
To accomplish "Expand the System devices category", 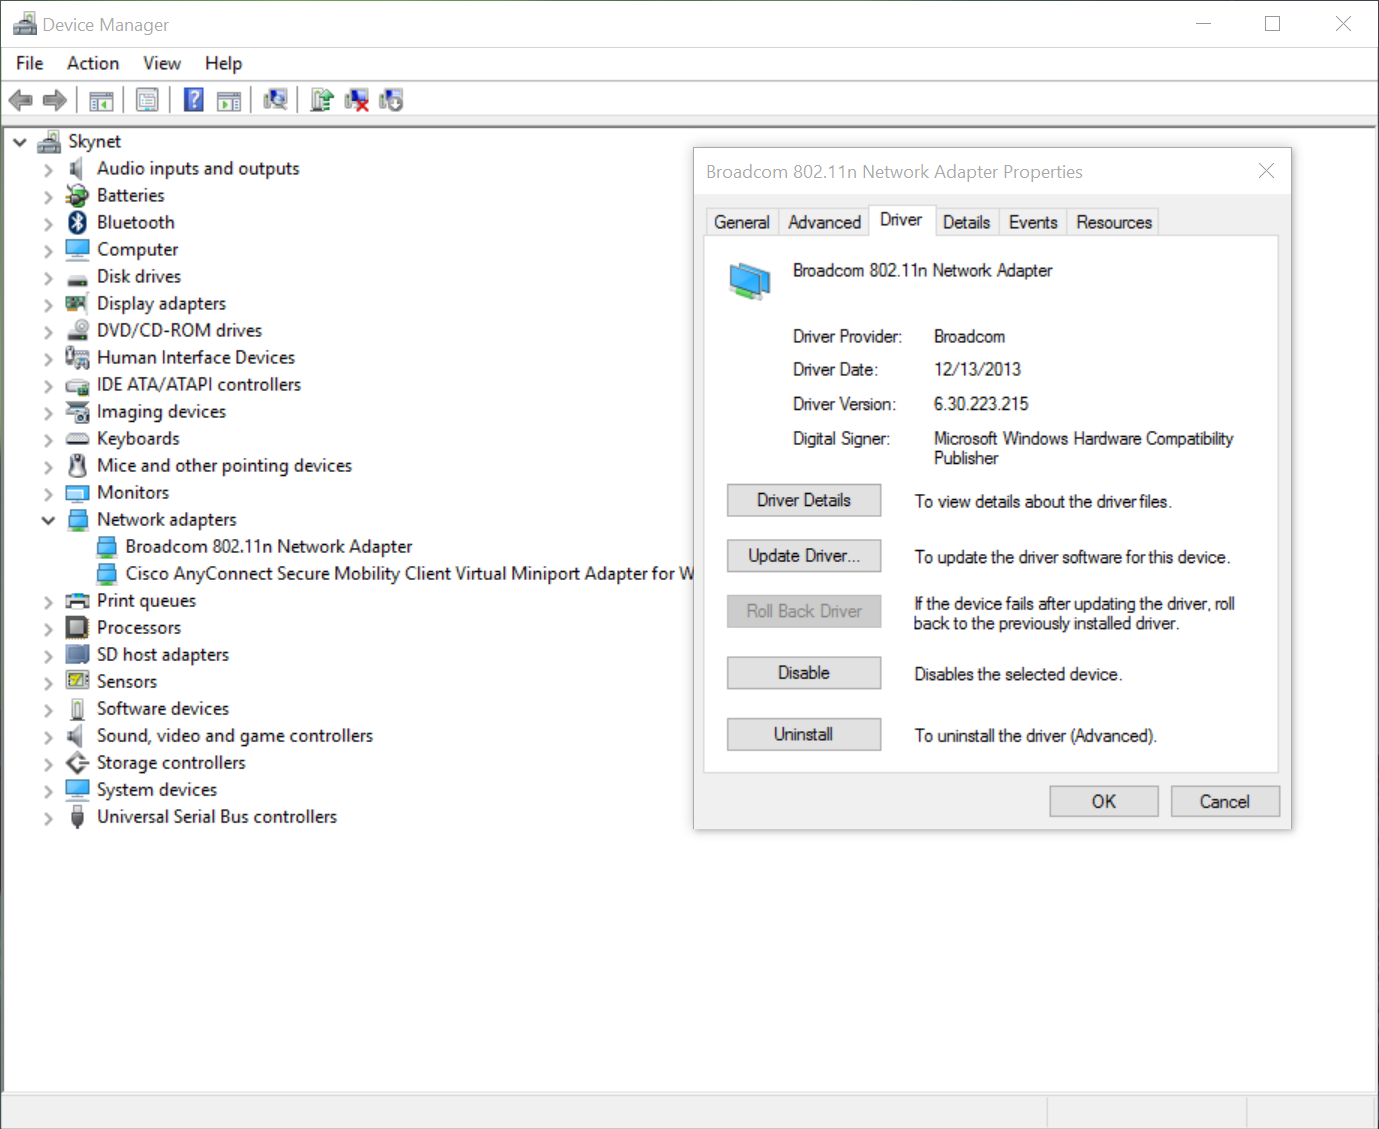I will (48, 790).
